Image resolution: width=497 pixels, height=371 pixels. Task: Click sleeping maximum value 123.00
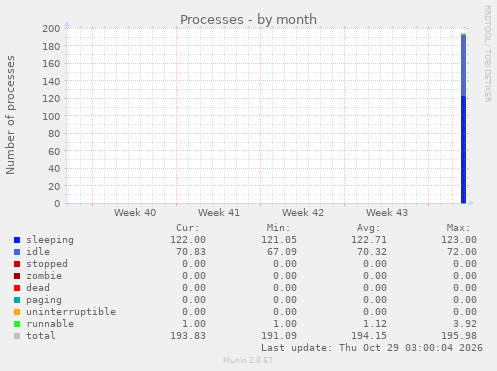(459, 240)
